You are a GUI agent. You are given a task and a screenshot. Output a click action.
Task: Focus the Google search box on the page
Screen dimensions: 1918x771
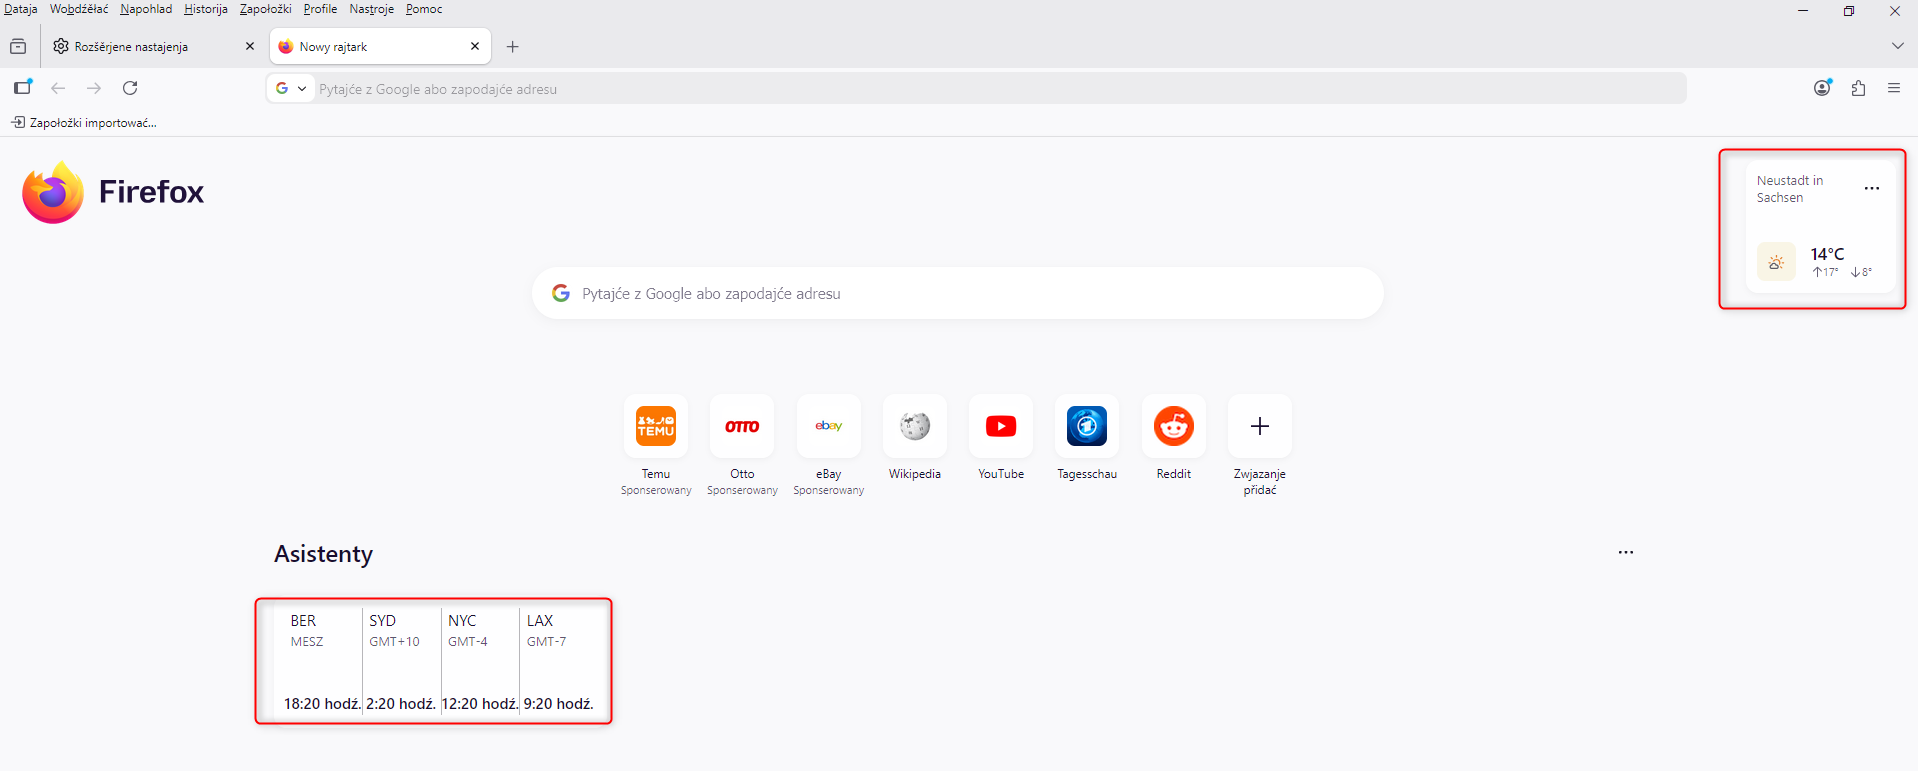click(x=958, y=293)
